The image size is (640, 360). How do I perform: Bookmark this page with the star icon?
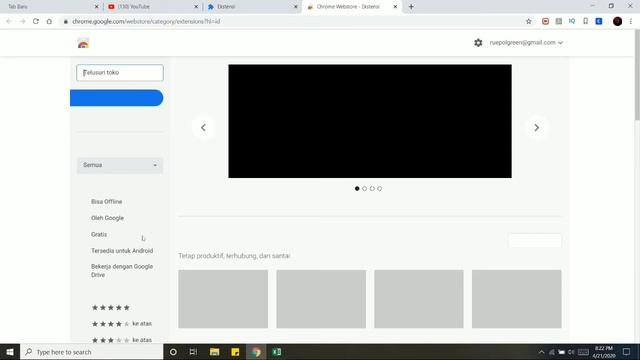[x=529, y=21]
